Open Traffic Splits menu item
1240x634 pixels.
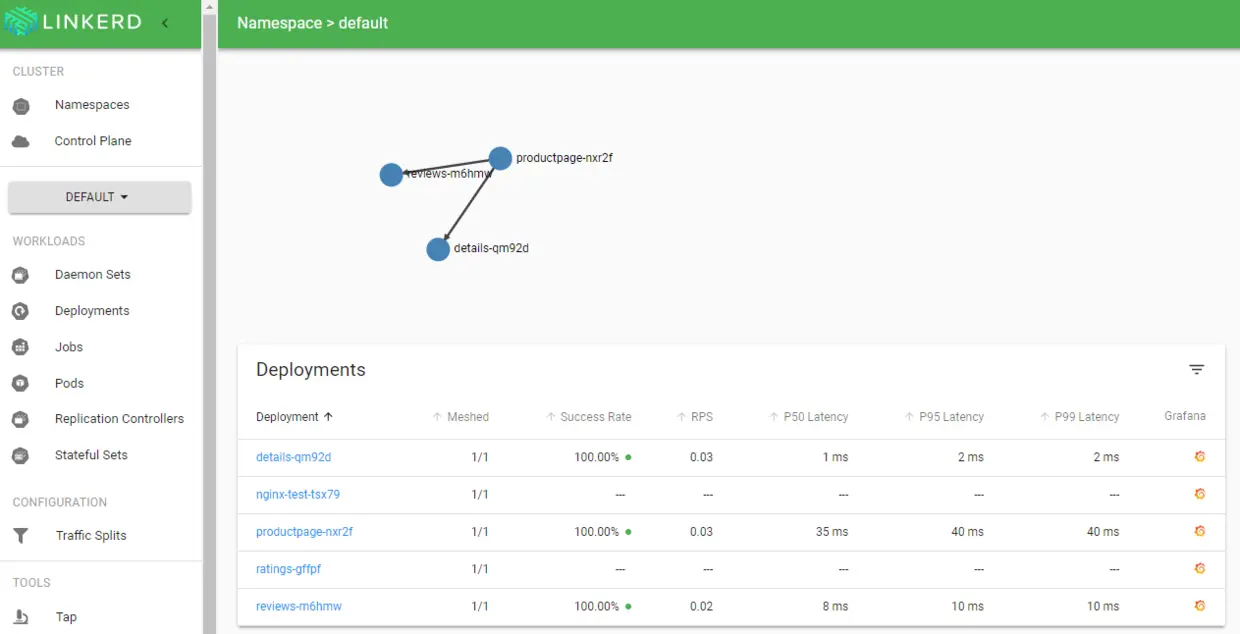pyautogui.click(x=91, y=536)
